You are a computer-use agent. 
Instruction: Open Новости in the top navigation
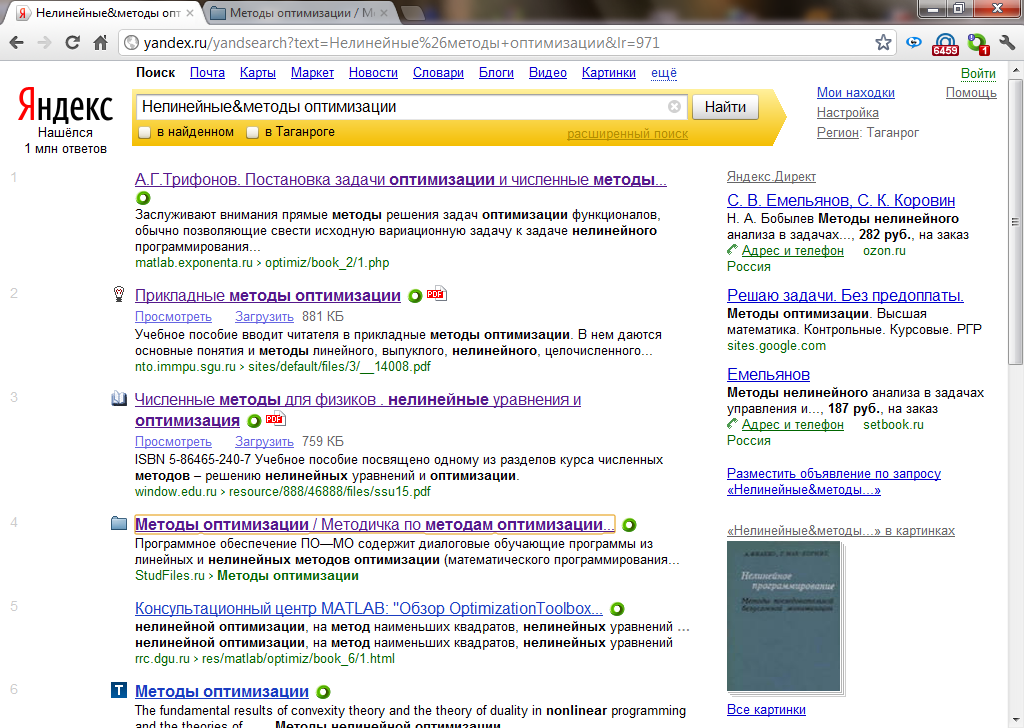(373, 72)
